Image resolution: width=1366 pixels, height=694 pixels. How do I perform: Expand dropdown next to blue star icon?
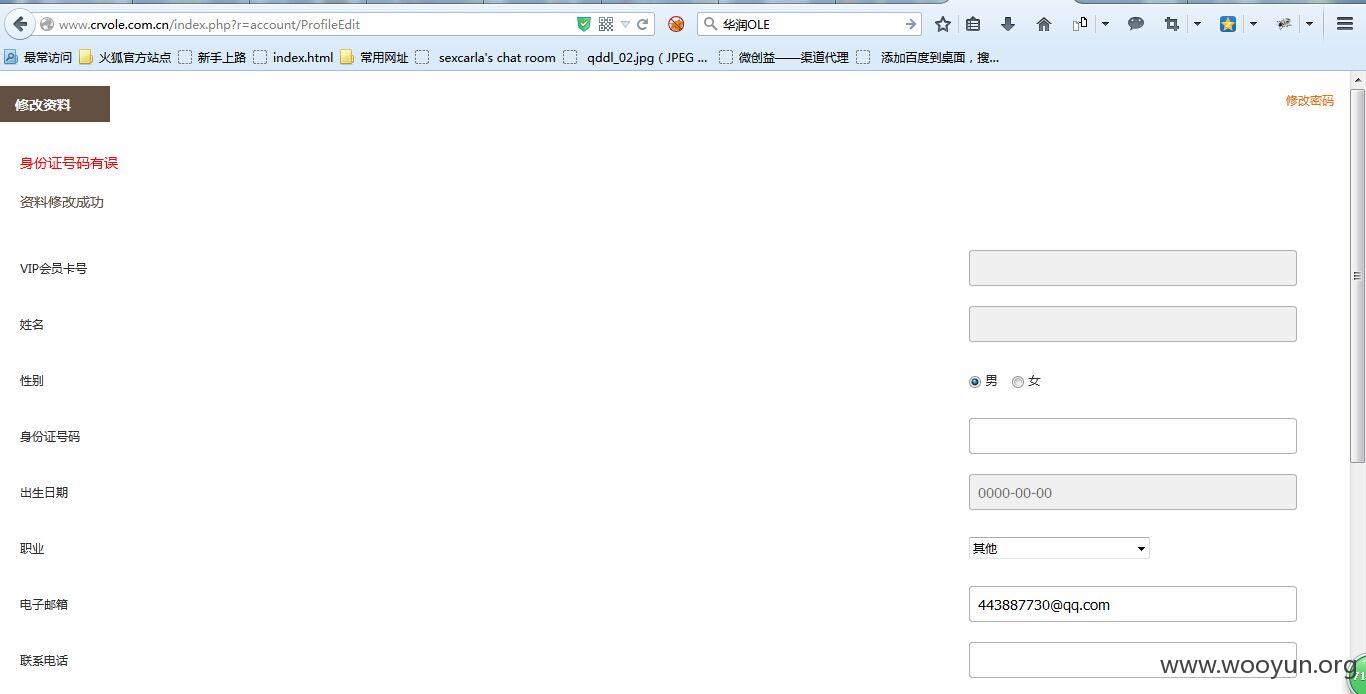[x=1253, y=24]
